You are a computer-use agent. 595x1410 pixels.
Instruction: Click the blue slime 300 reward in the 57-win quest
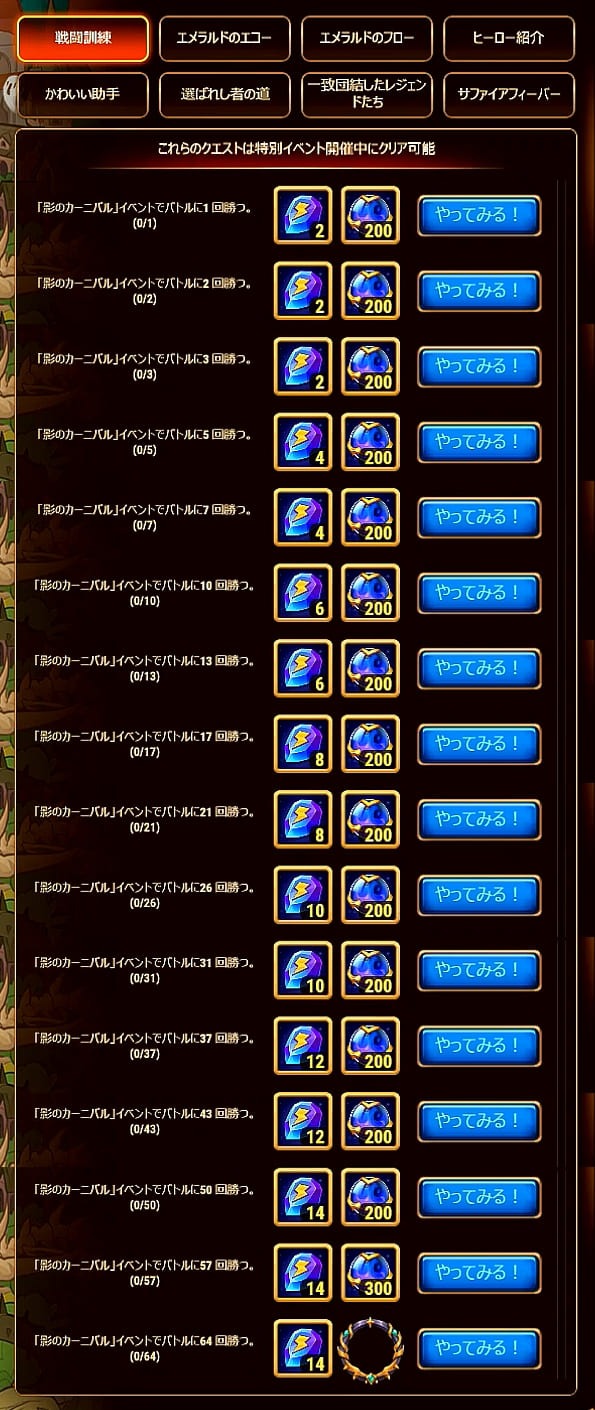[x=371, y=1273]
